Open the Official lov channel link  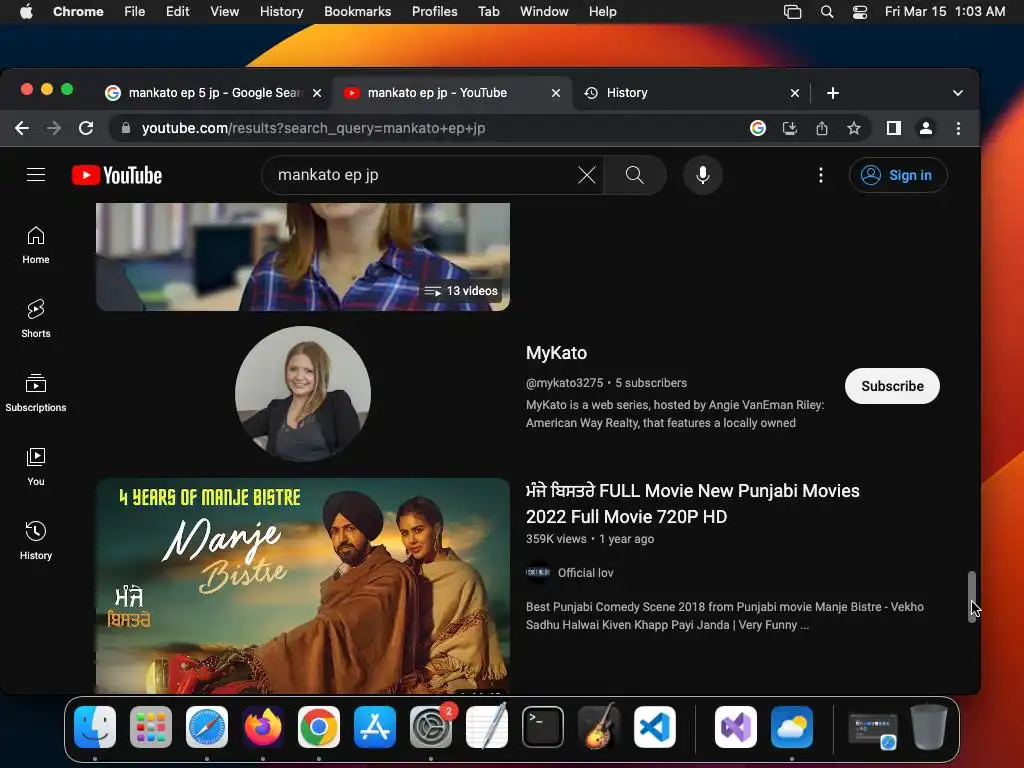[x=585, y=573]
